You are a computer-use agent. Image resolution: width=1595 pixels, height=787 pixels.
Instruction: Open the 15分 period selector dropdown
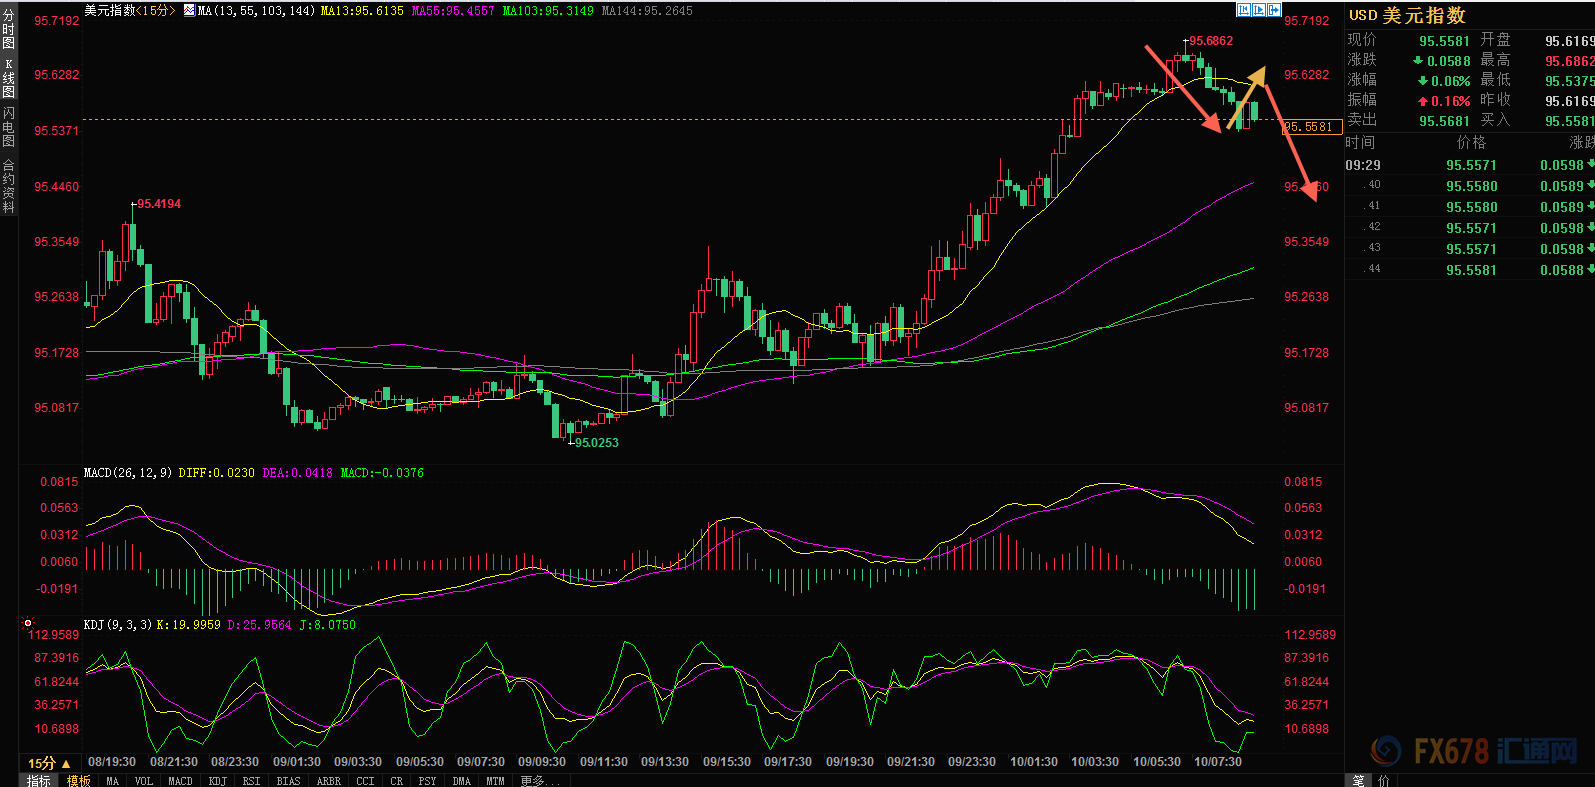[x=49, y=763]
